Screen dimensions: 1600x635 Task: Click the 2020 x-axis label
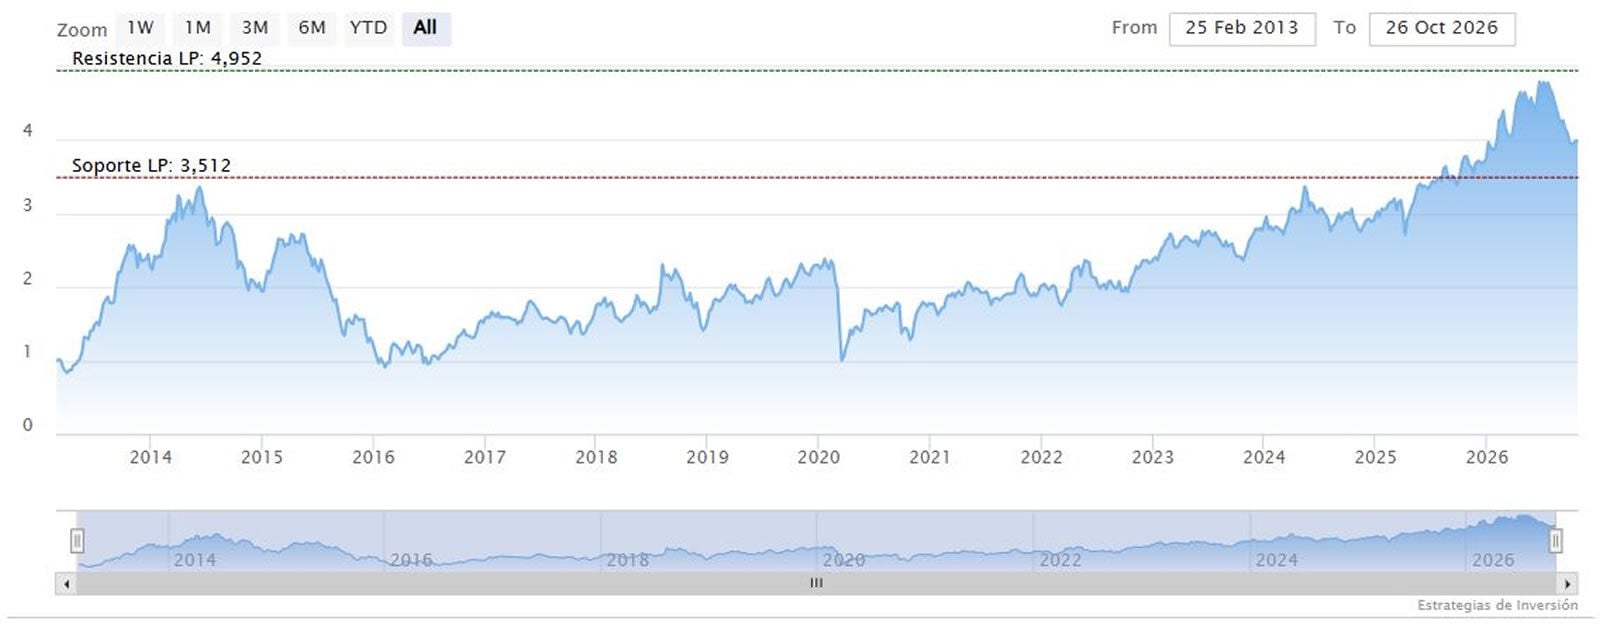(x=819, y=457)
